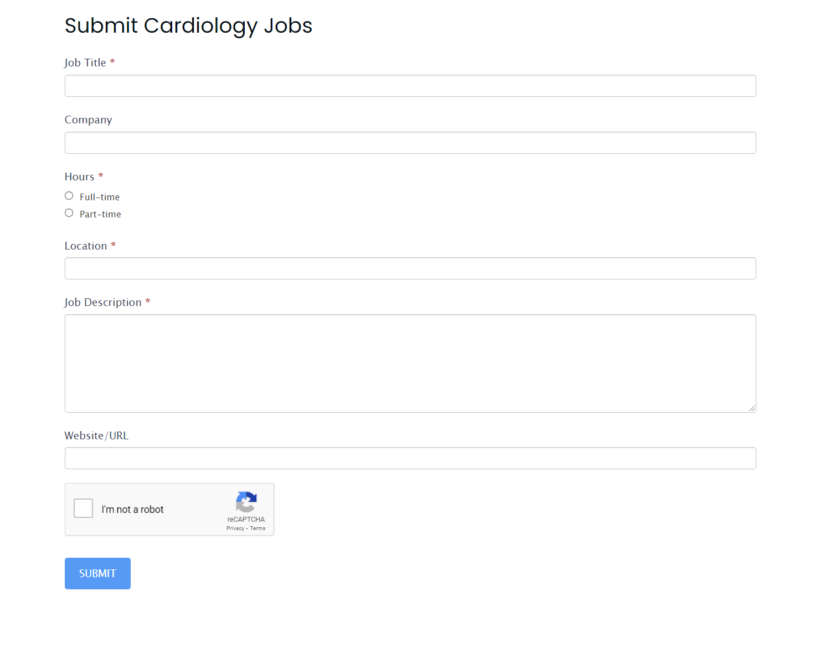Open the reCAPTCHA Privacy link

[x=234, y=530]
